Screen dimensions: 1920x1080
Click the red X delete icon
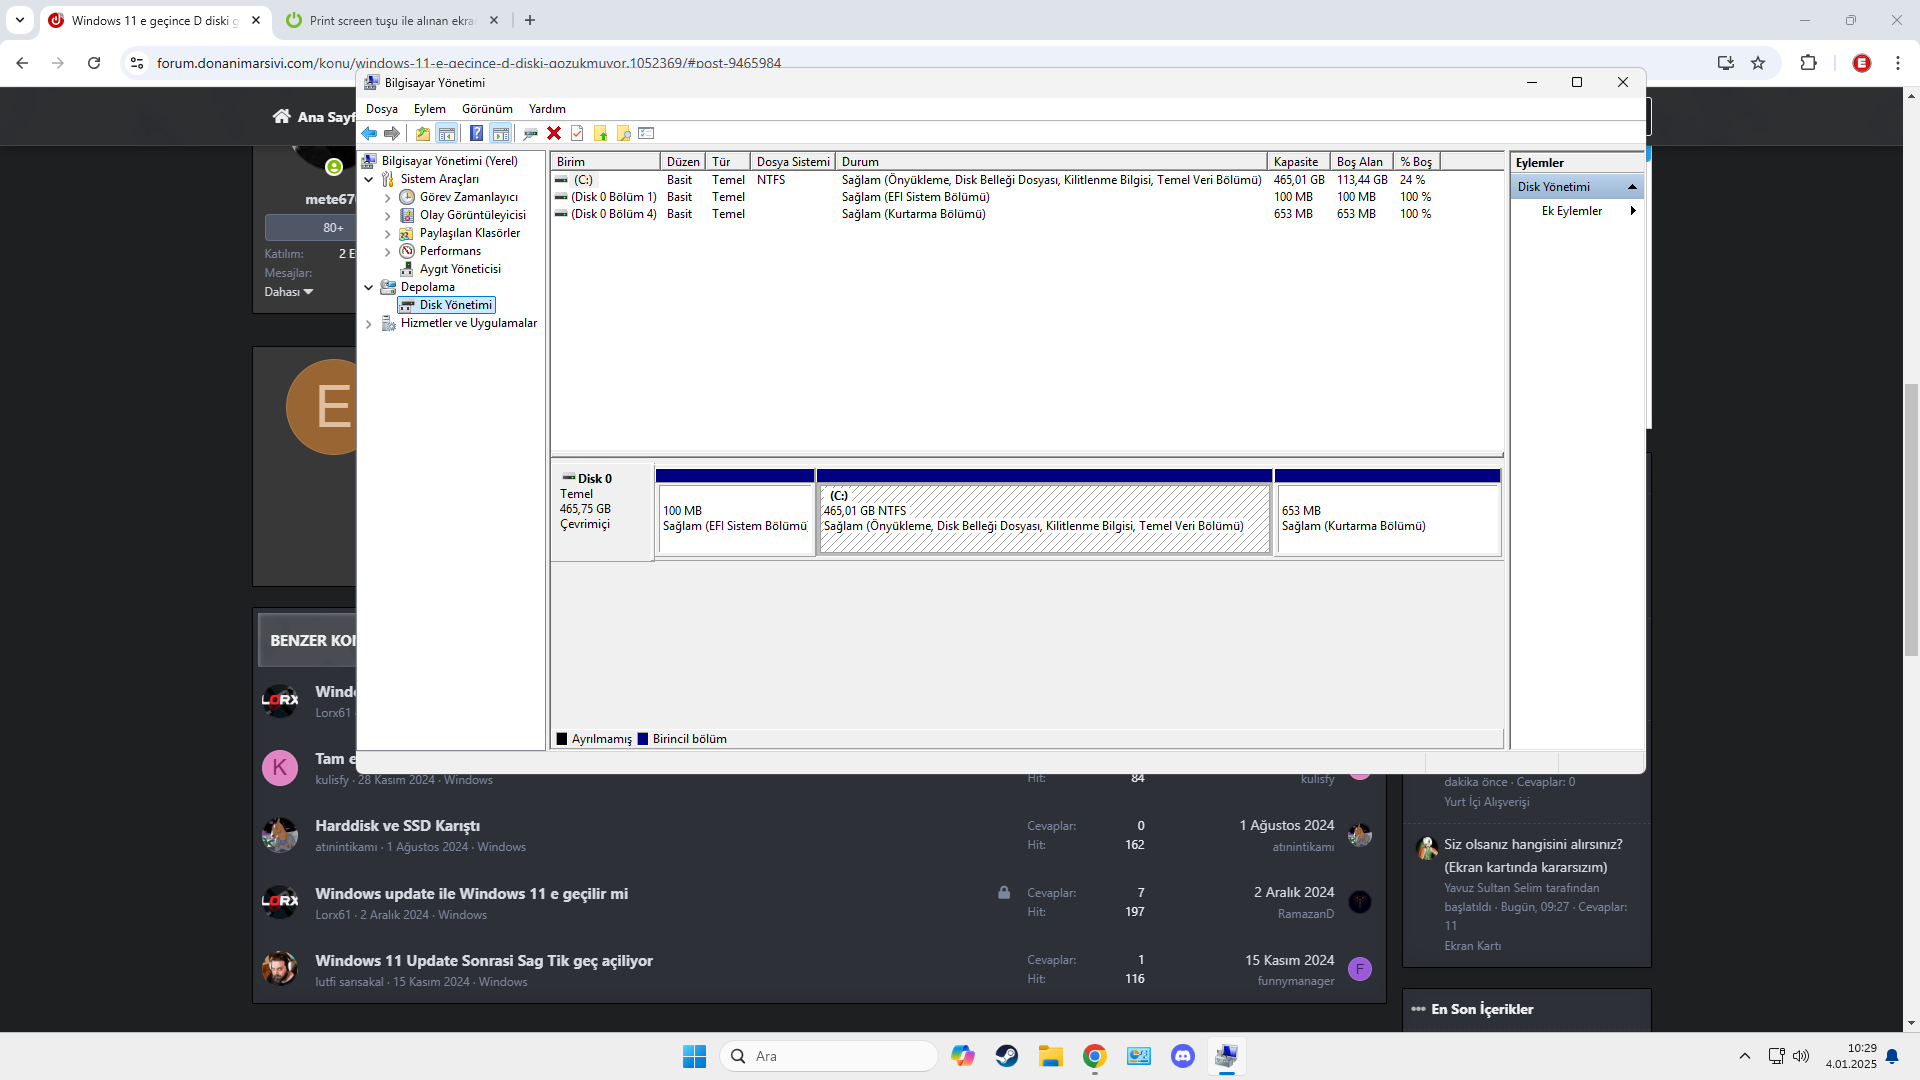coord(554,133)
